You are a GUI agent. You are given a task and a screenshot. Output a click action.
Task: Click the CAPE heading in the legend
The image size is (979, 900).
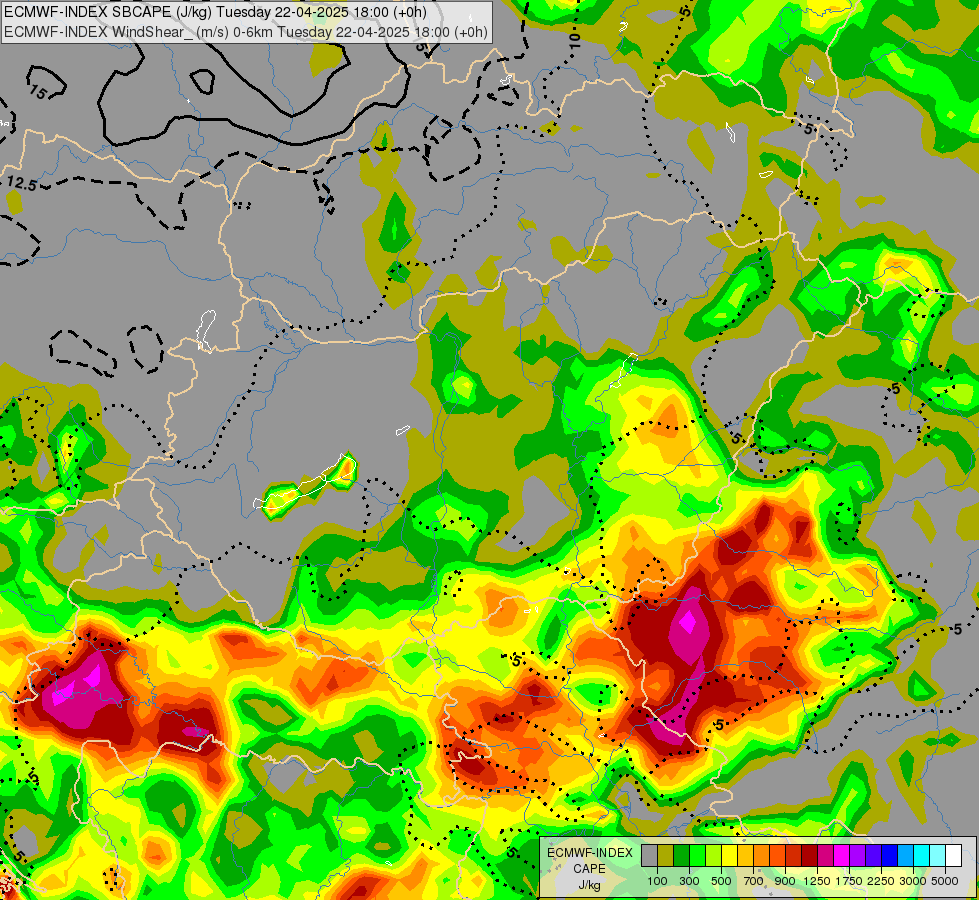click(589, 869)
